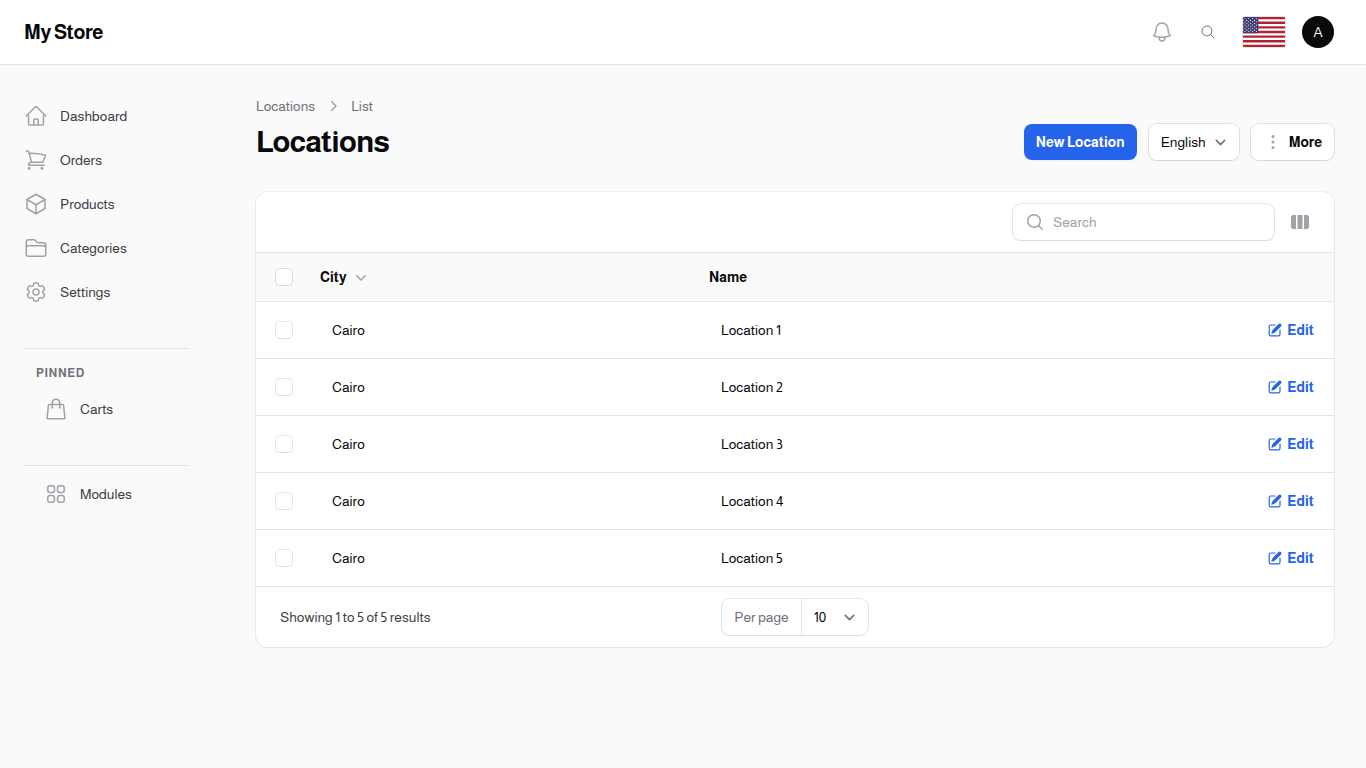Open the Orders section
Viewport: 1366px width, 768px height.
80,160
